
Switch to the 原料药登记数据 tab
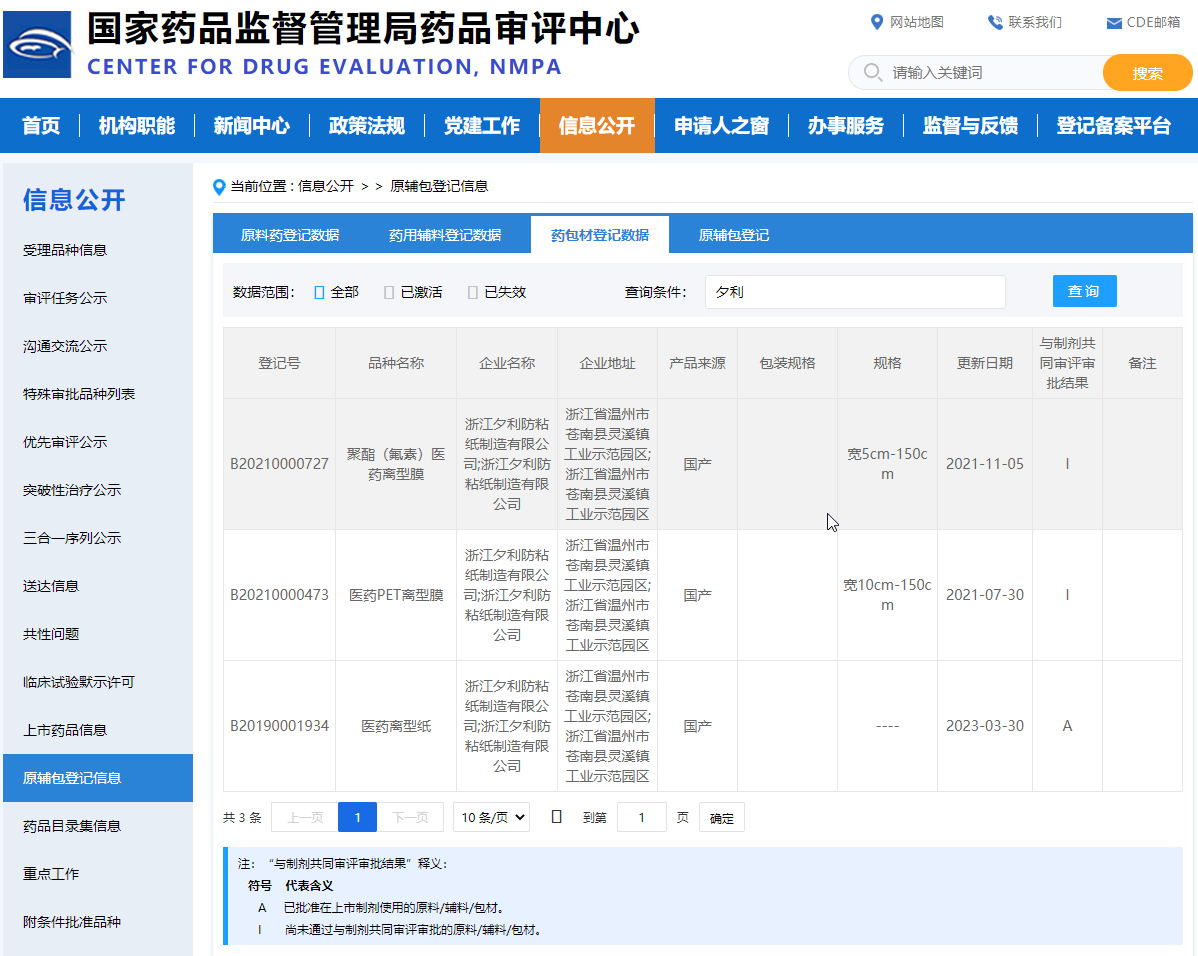click(290, 236)
